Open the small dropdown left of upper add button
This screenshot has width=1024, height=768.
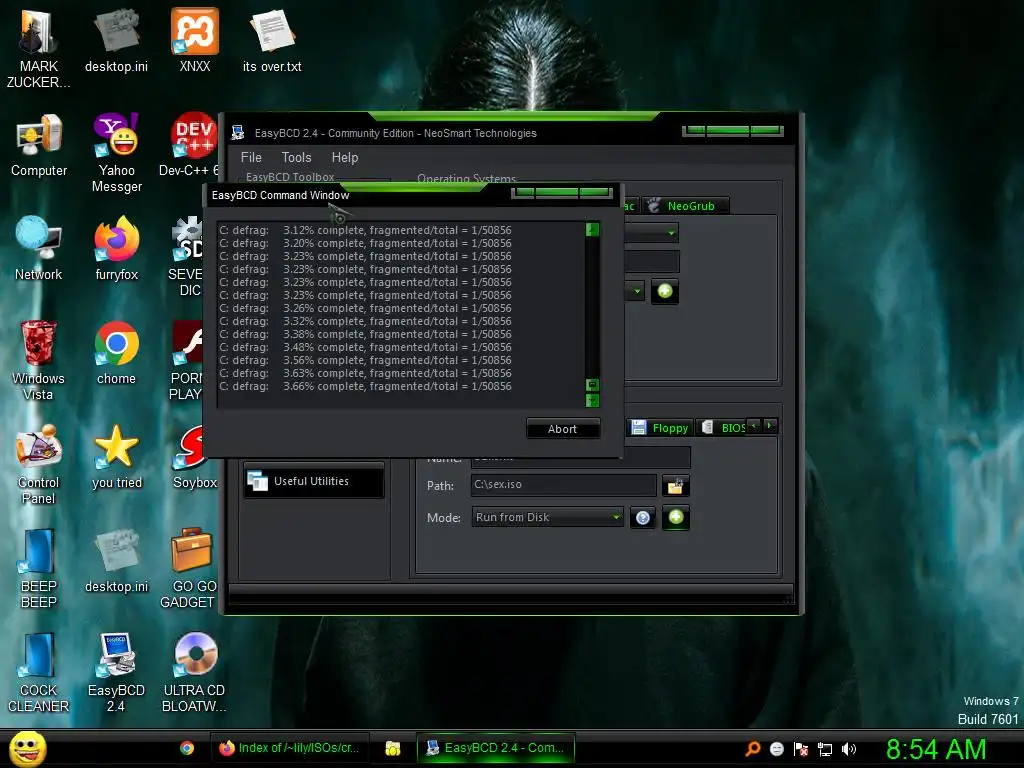[635, 291]
